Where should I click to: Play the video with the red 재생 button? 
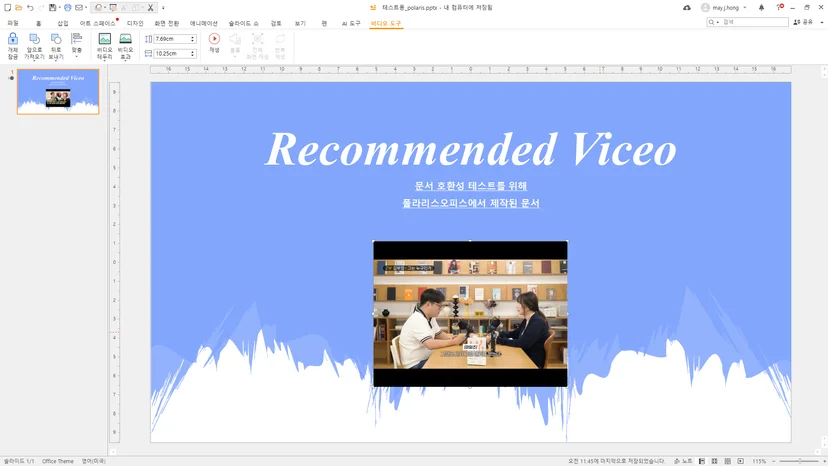[214, 39]
